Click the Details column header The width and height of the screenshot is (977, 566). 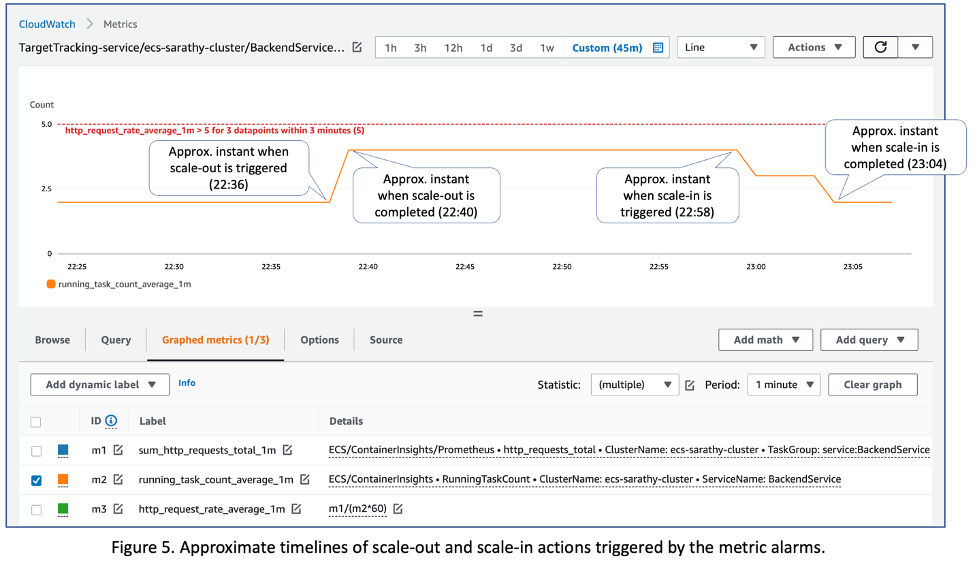346,421
